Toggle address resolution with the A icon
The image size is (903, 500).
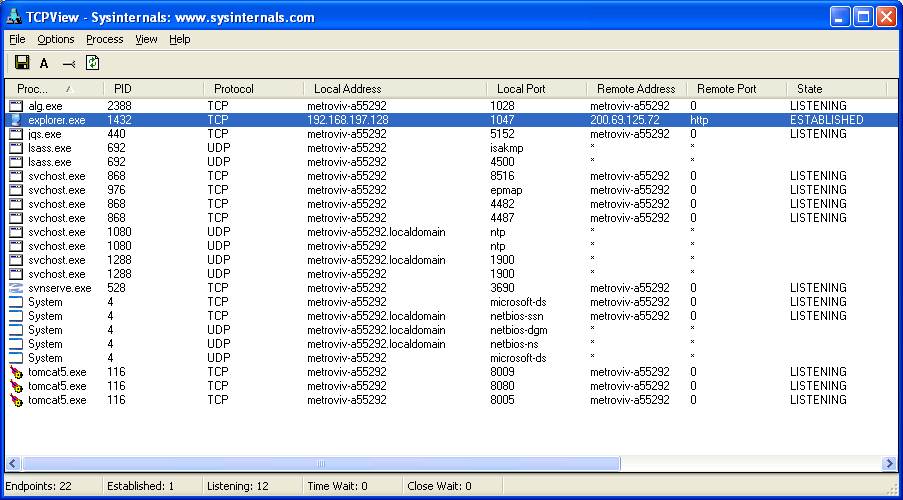[x=44, y=63]
